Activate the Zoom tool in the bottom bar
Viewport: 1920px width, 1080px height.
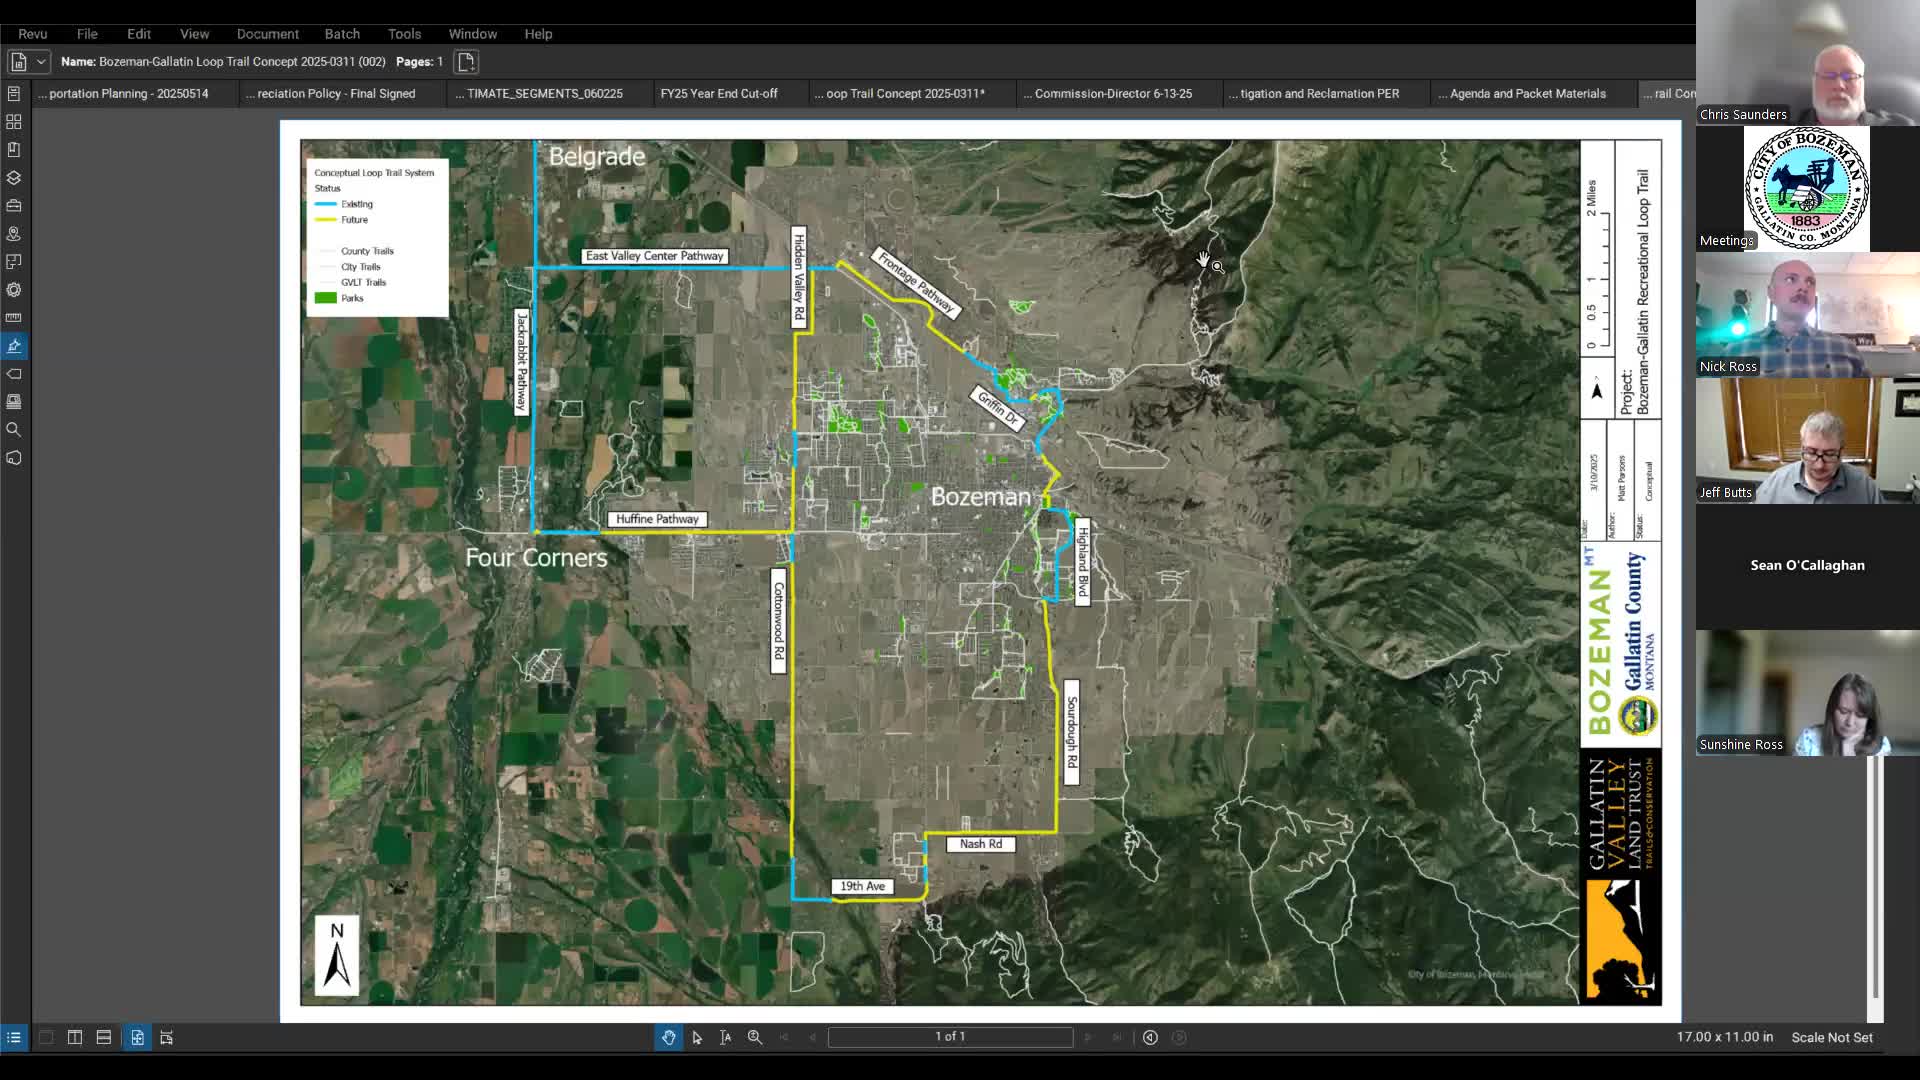[x=755, y=1037]
